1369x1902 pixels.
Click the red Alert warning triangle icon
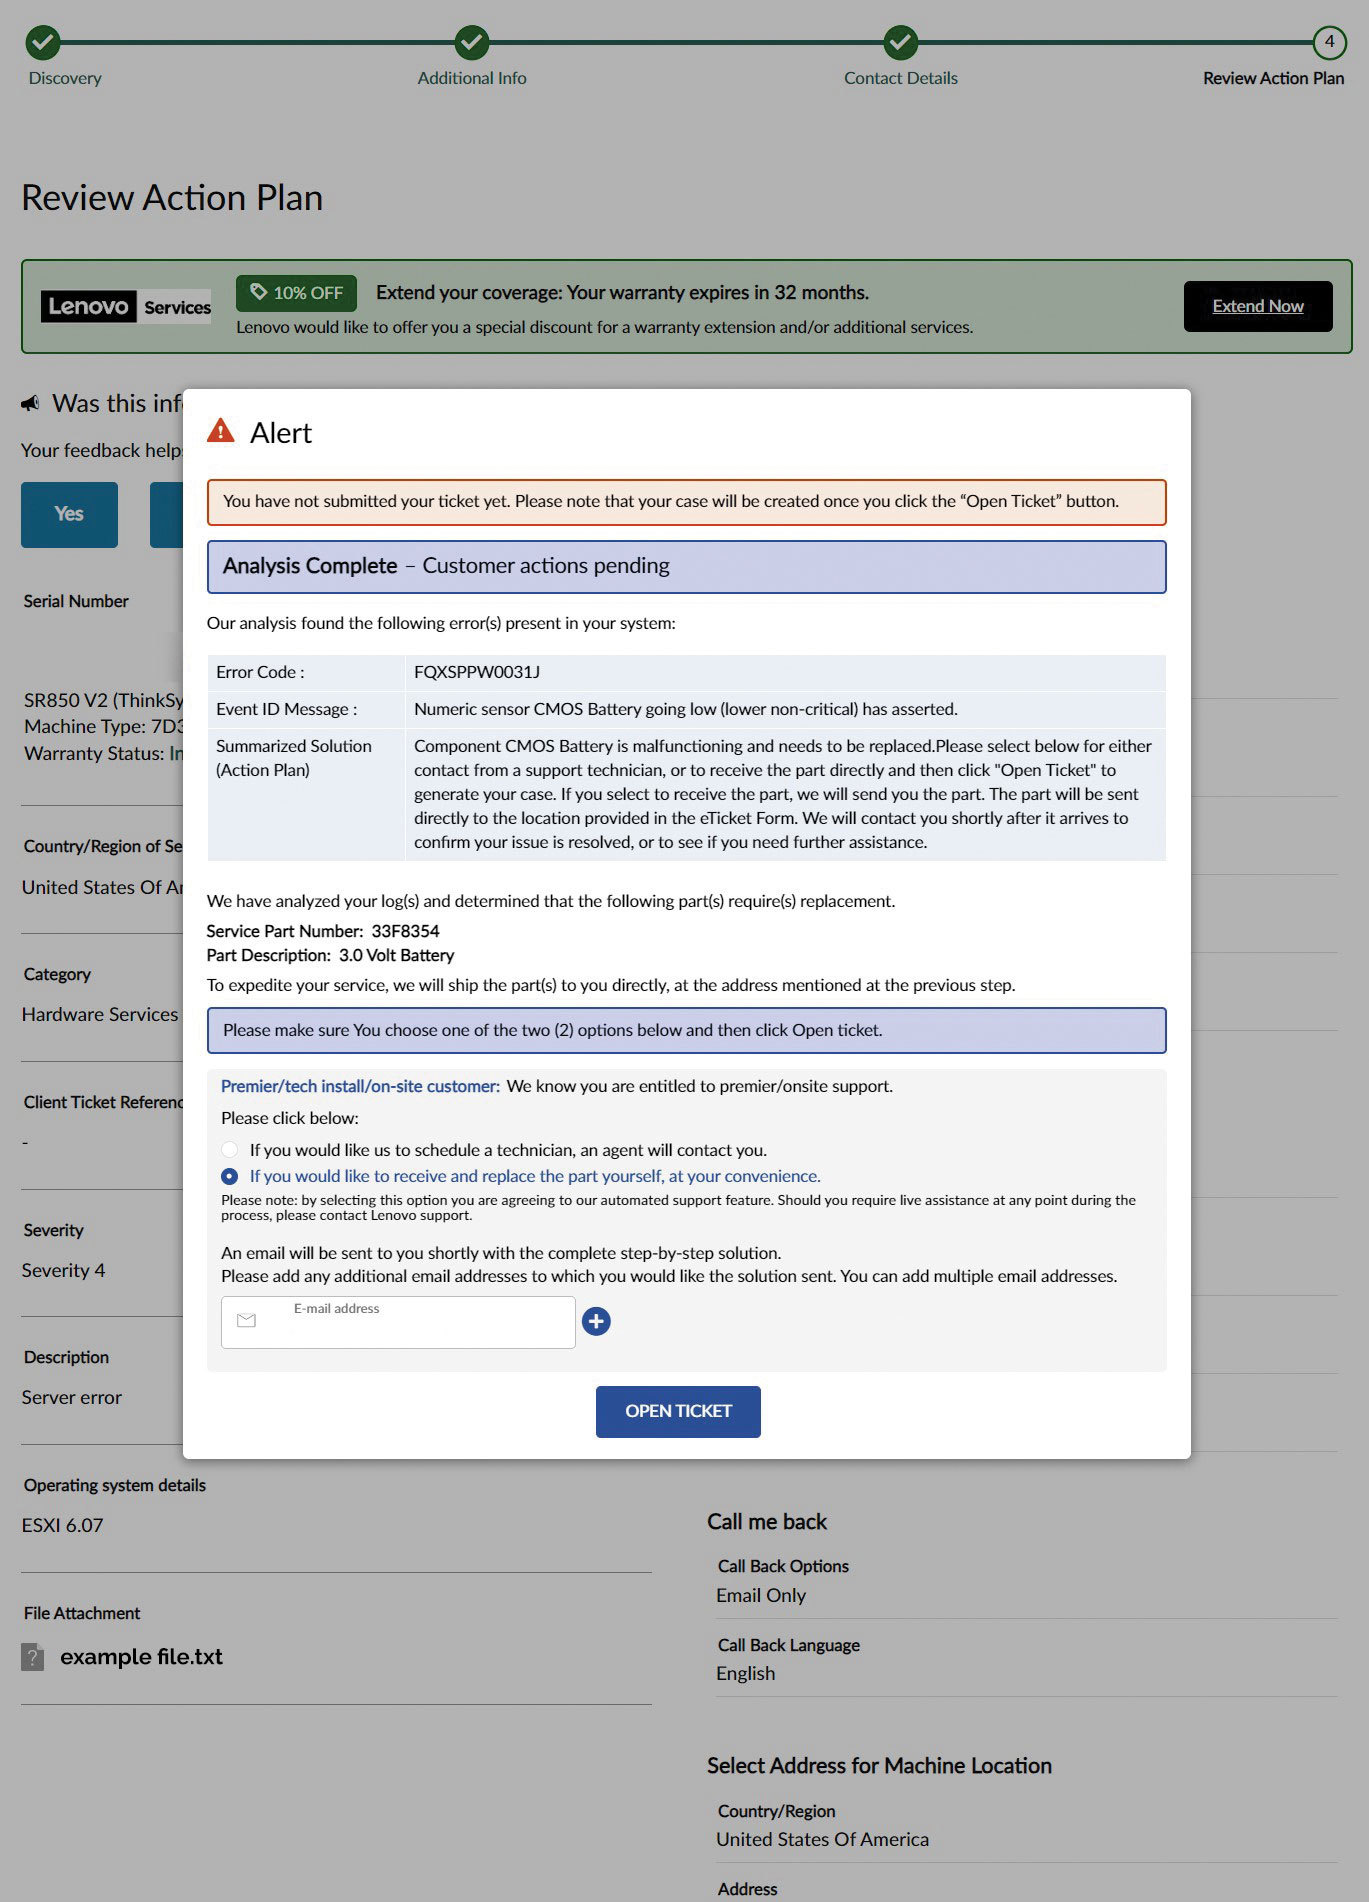pyautogui.click(x=220, y=431)
